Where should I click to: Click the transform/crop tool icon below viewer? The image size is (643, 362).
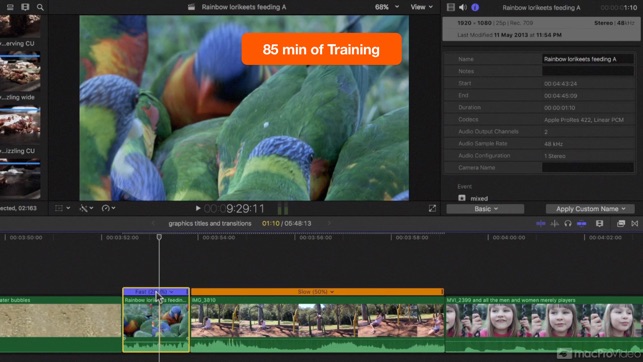point(59,208)
